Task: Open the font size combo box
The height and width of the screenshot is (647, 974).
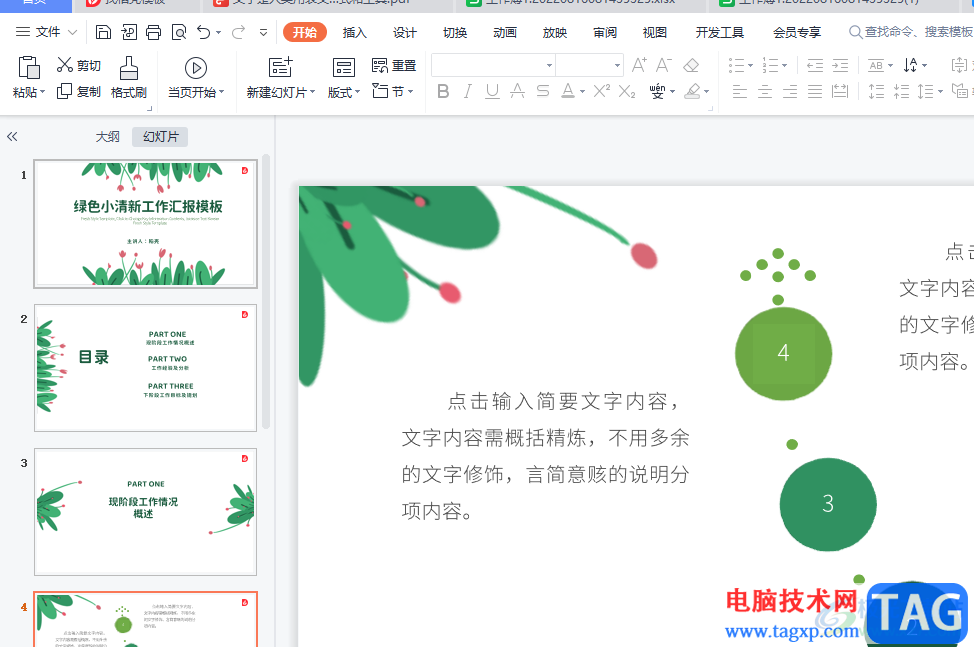Action: 589,65
